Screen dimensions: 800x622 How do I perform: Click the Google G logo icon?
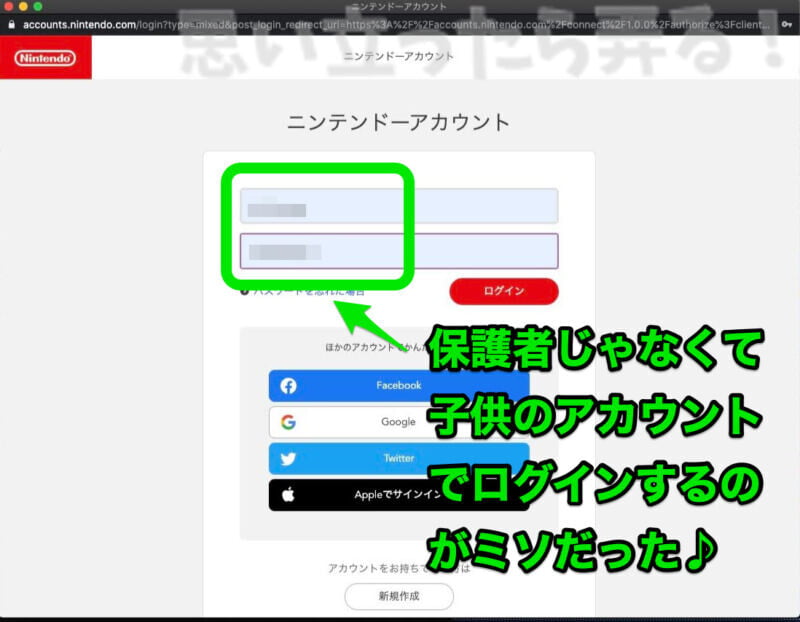(288, 422)
